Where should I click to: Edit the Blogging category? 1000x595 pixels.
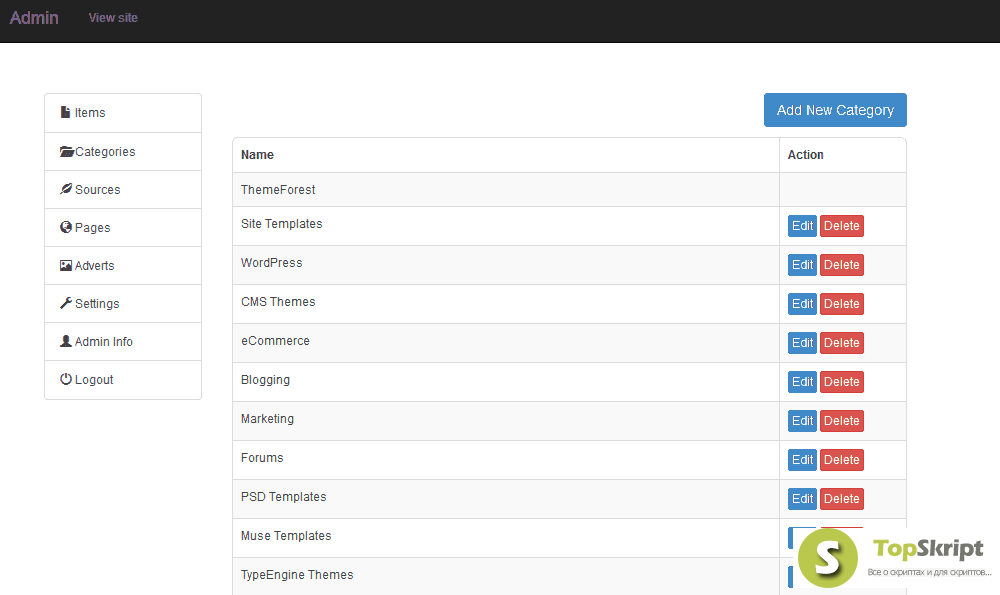point(802,381)
